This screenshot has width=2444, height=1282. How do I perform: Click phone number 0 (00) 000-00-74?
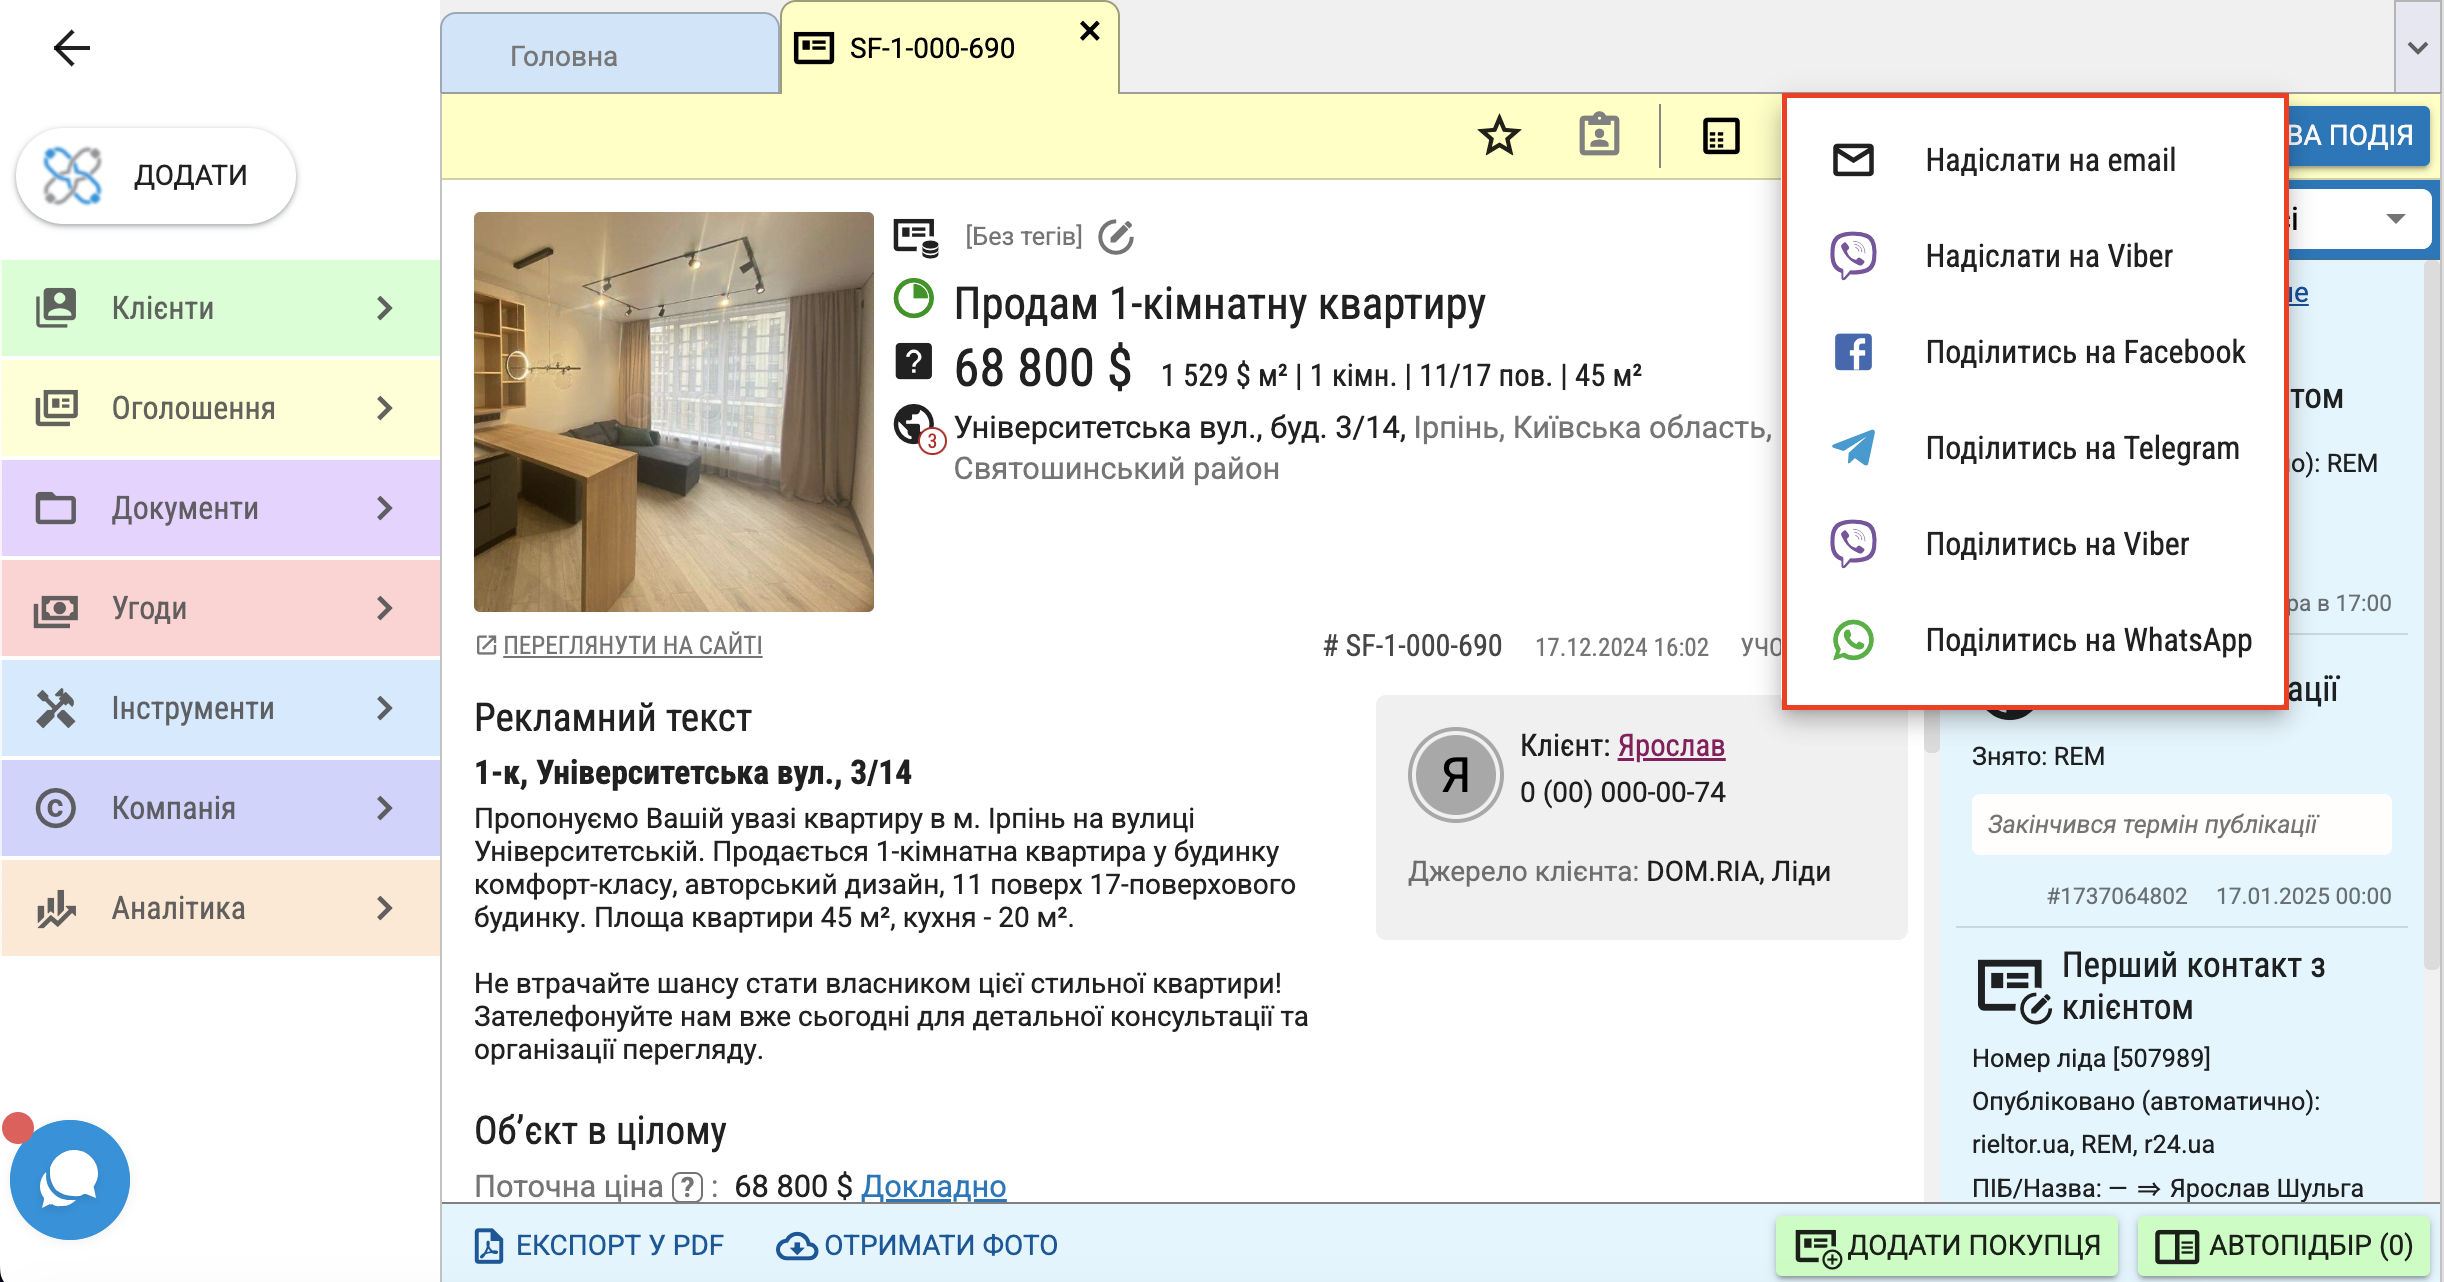tap(1622, 792)
